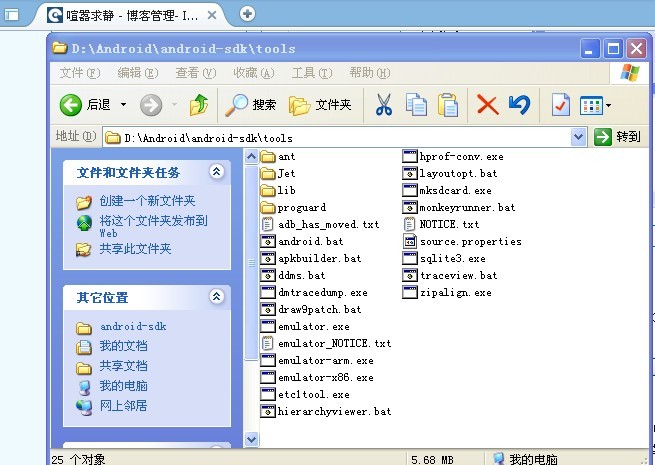Viewport: 655px width, 465px height.
Task: Expand the address bar dropdown
Action: pyautogui.click(x=579, y=137)
